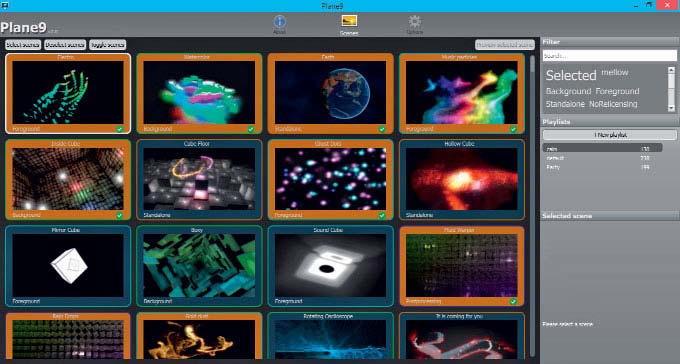Click the Toggle scenes button
This screenshot has width=680, height=364.
[x=108, y=45]
